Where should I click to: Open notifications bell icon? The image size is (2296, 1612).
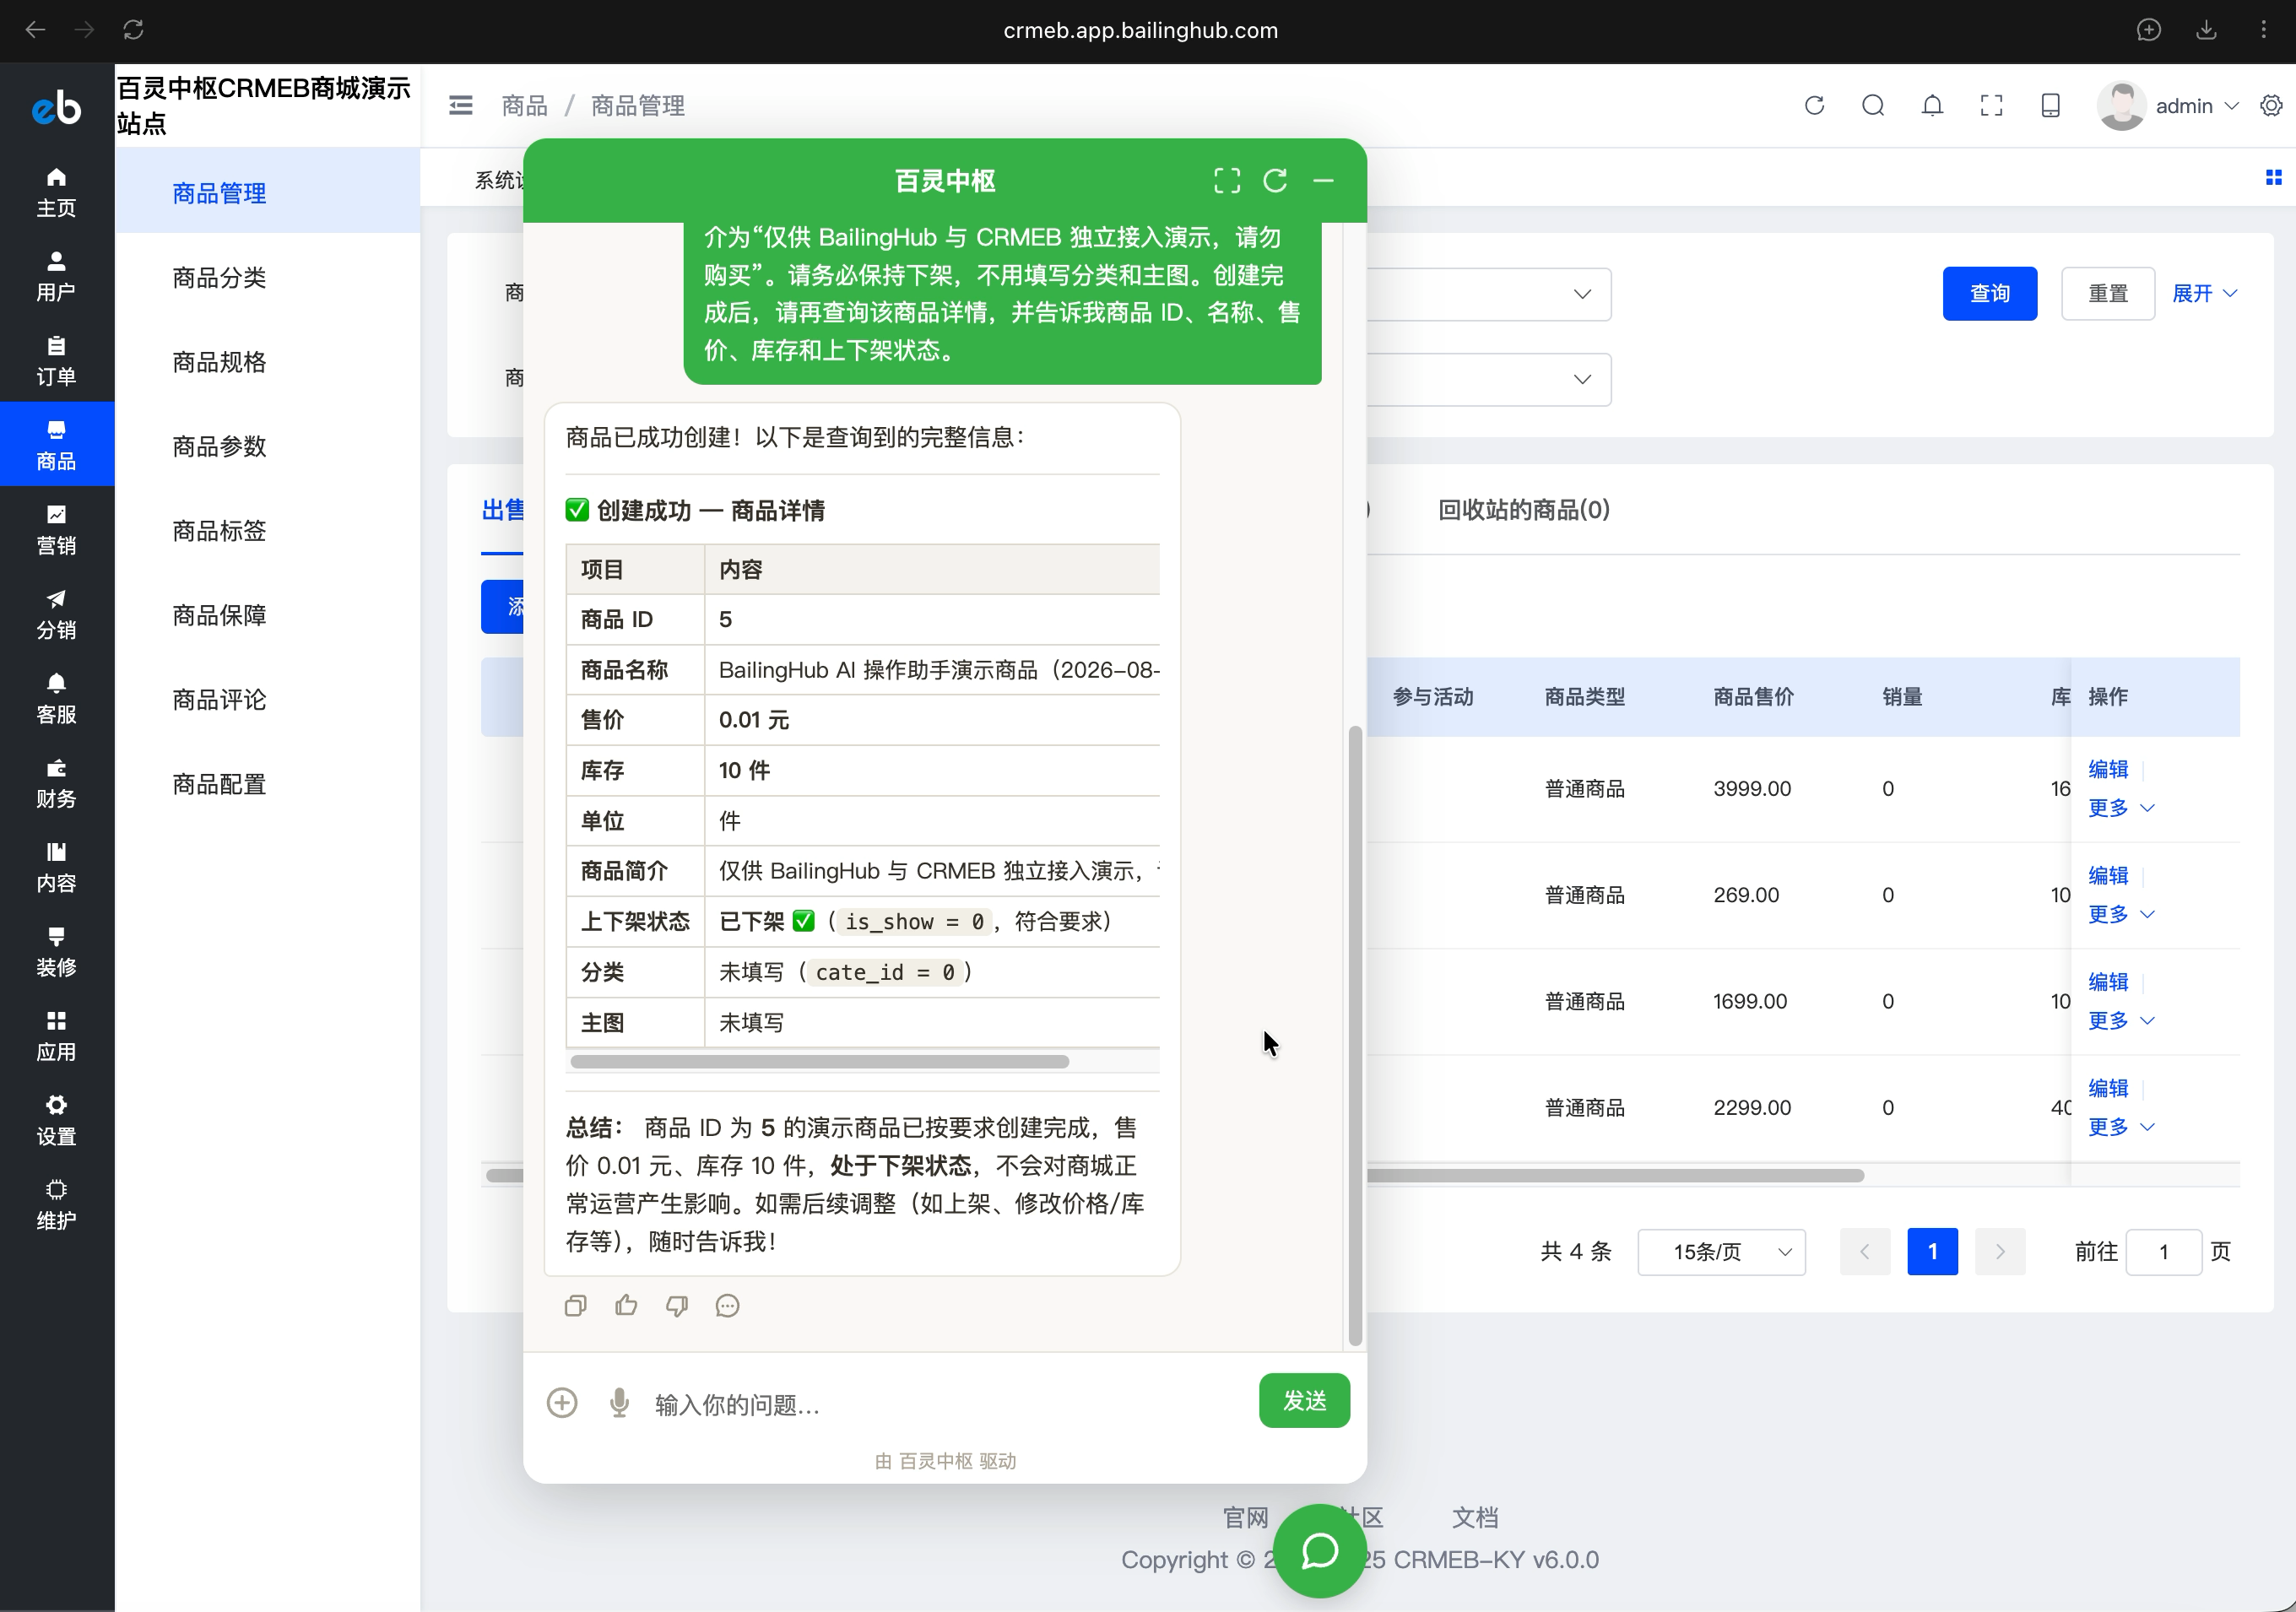point(1932,106)
